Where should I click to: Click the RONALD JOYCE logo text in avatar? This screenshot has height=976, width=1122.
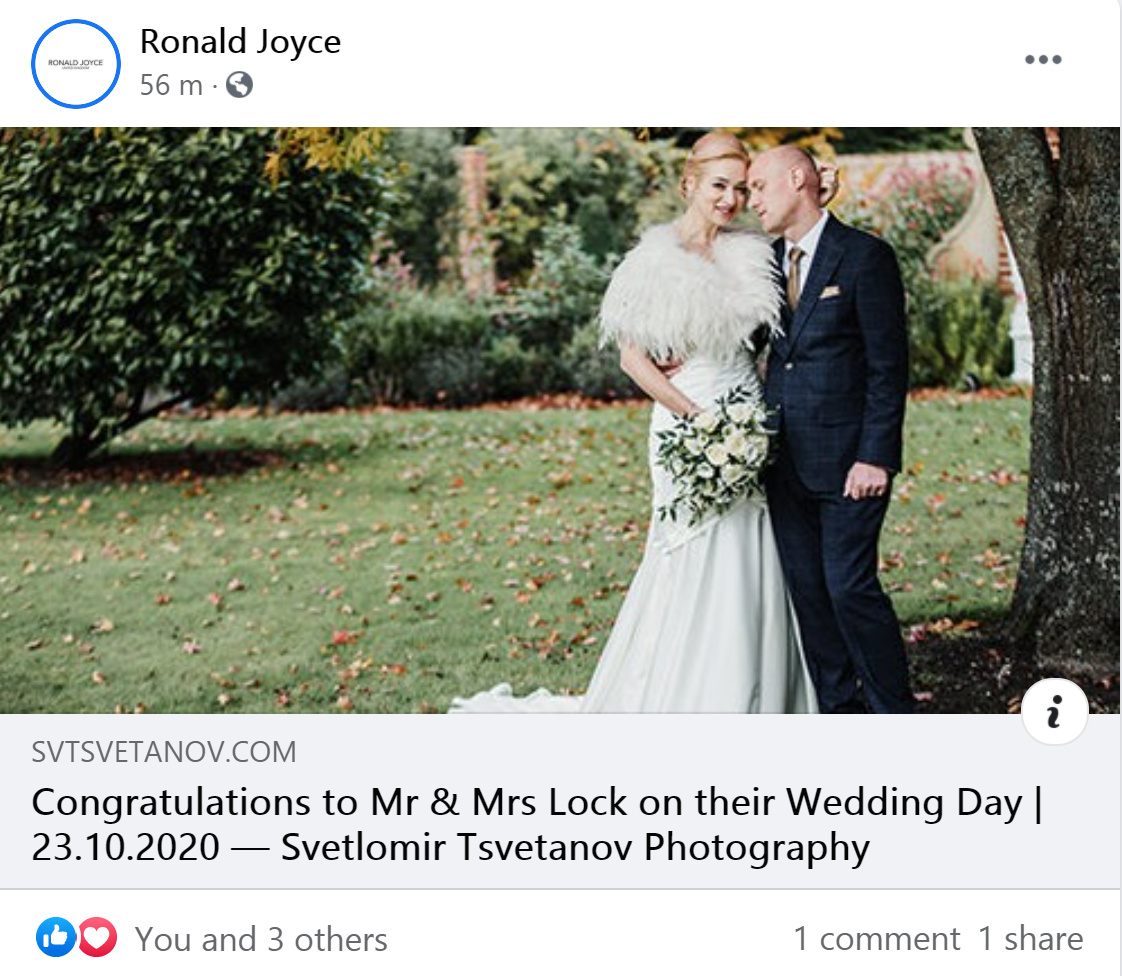pyautogui.click(x=76, y=63)
